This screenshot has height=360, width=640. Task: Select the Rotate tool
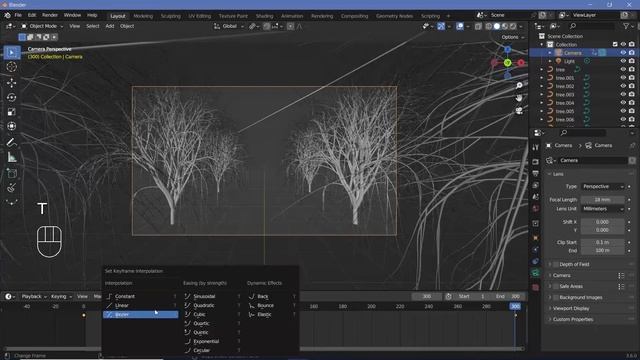(11, 97)
